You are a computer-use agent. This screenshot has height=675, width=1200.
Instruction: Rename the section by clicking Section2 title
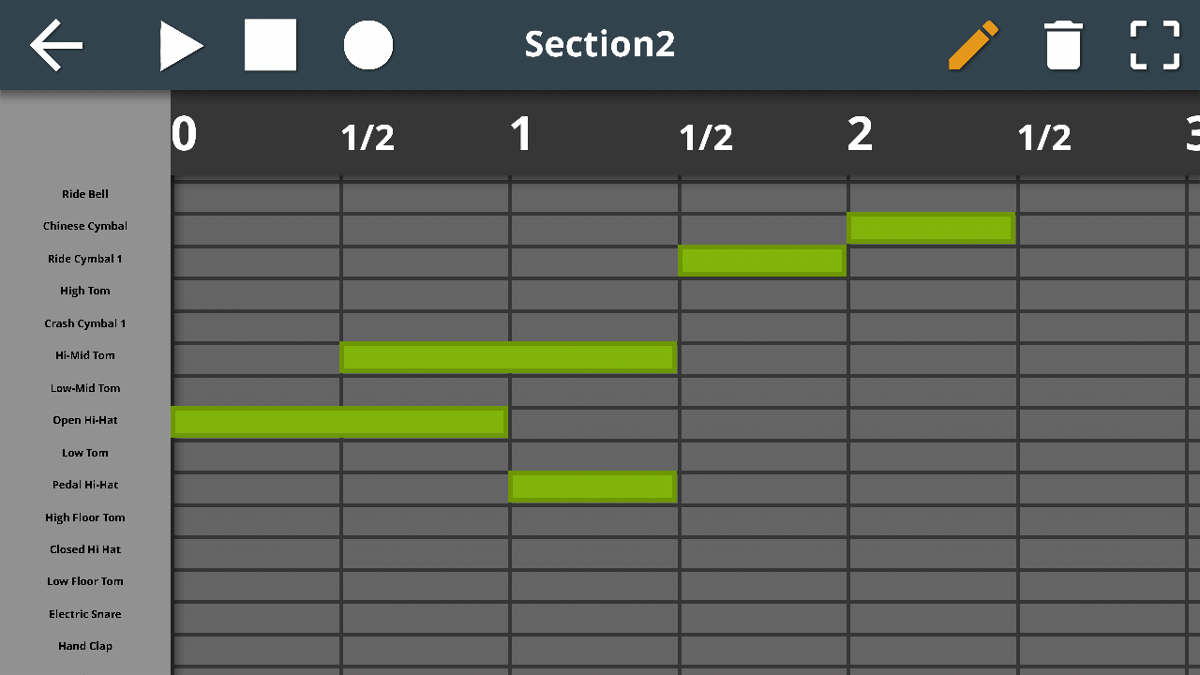tap(599, 44)
